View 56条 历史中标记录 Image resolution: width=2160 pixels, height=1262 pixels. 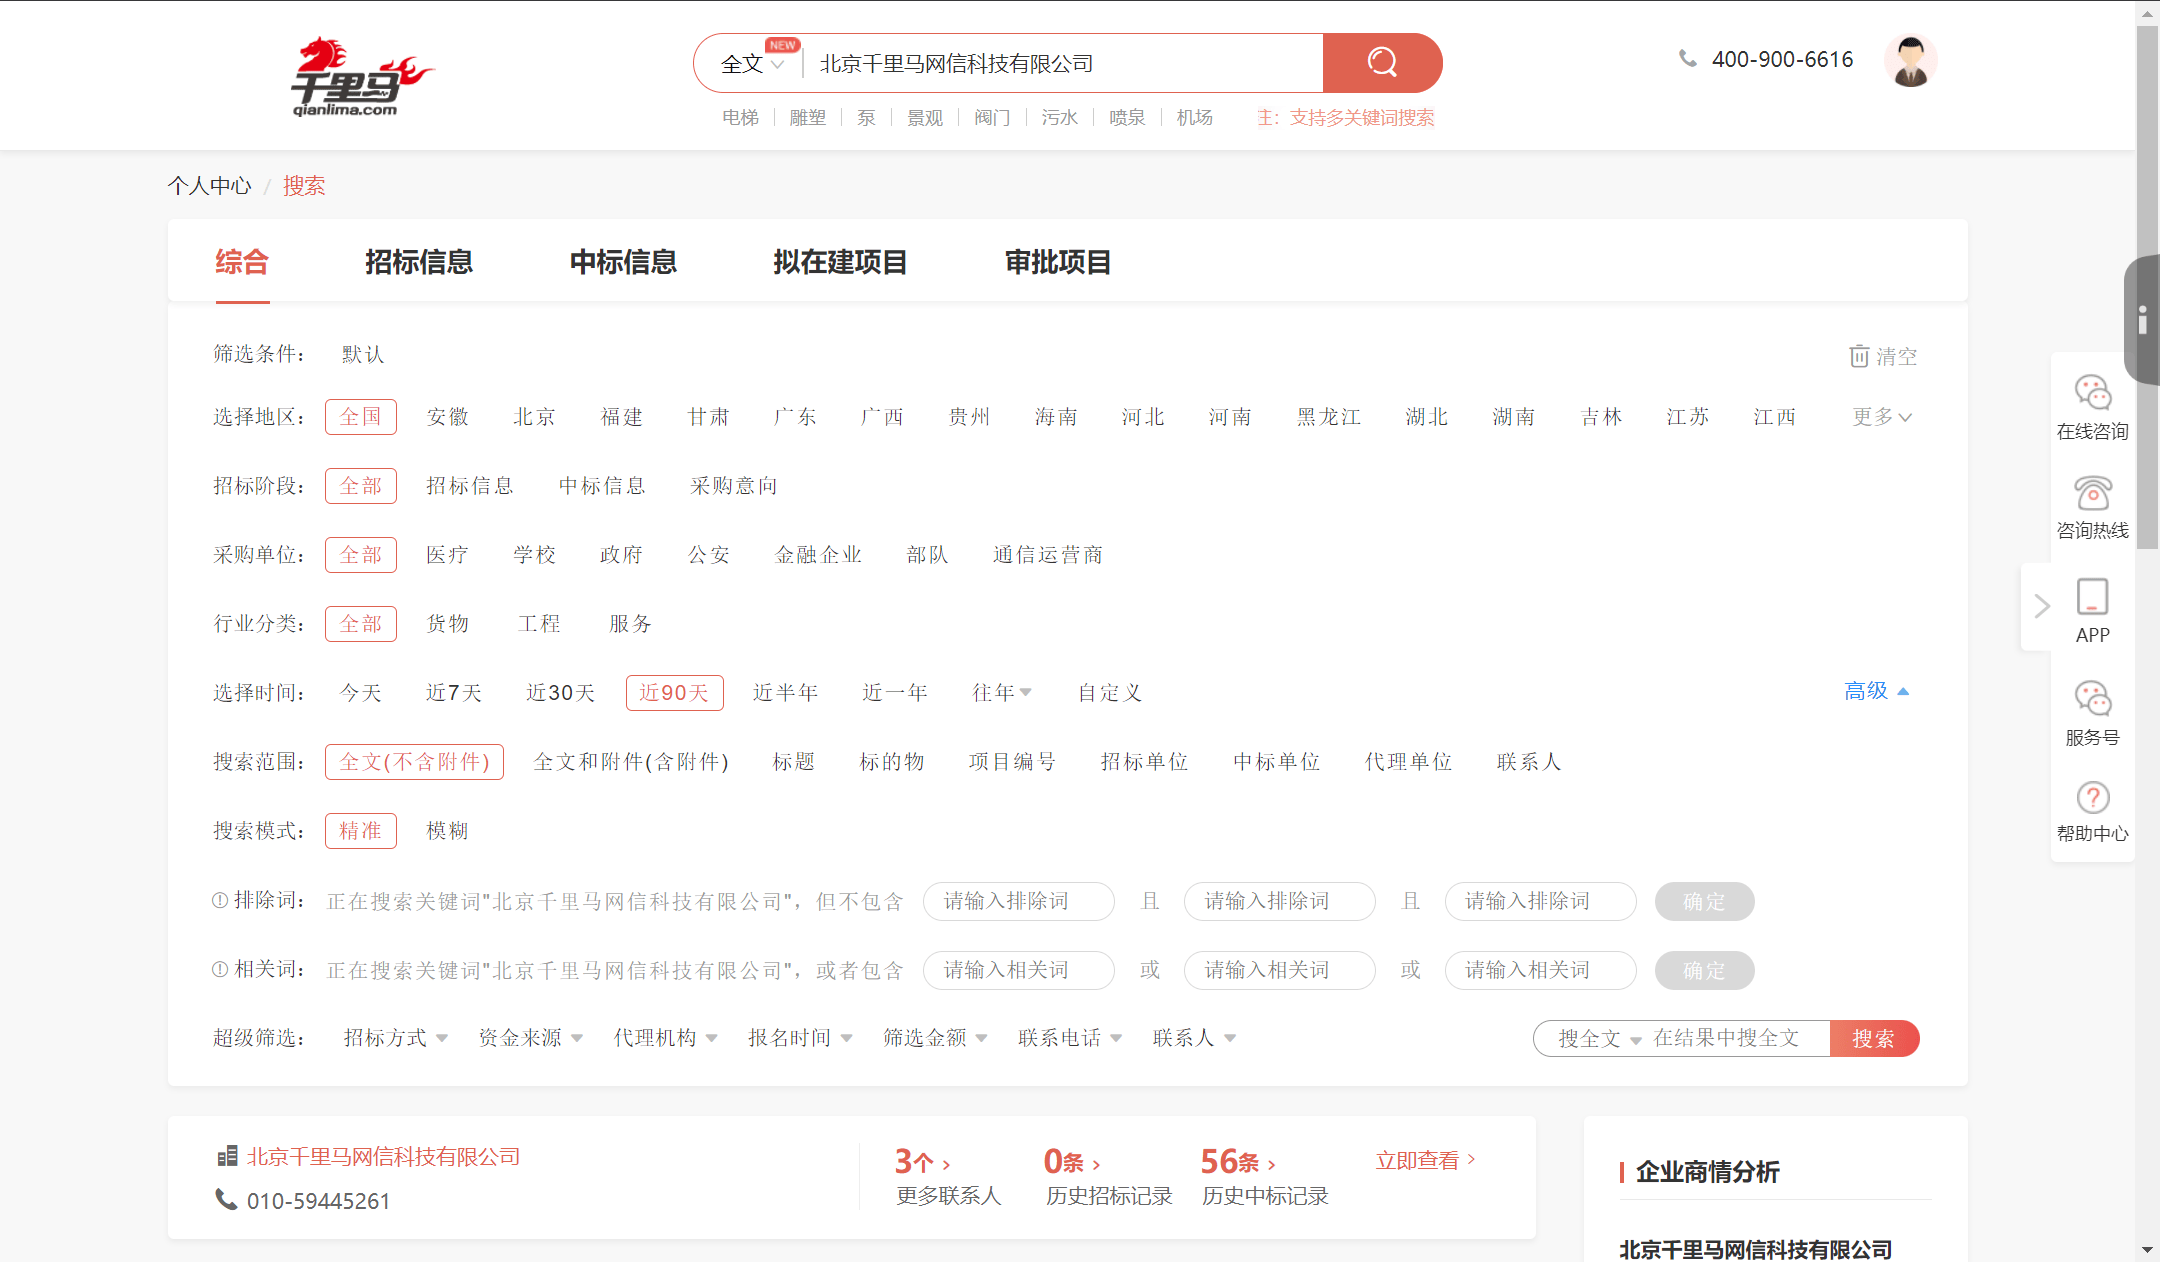point(1264,1176)
